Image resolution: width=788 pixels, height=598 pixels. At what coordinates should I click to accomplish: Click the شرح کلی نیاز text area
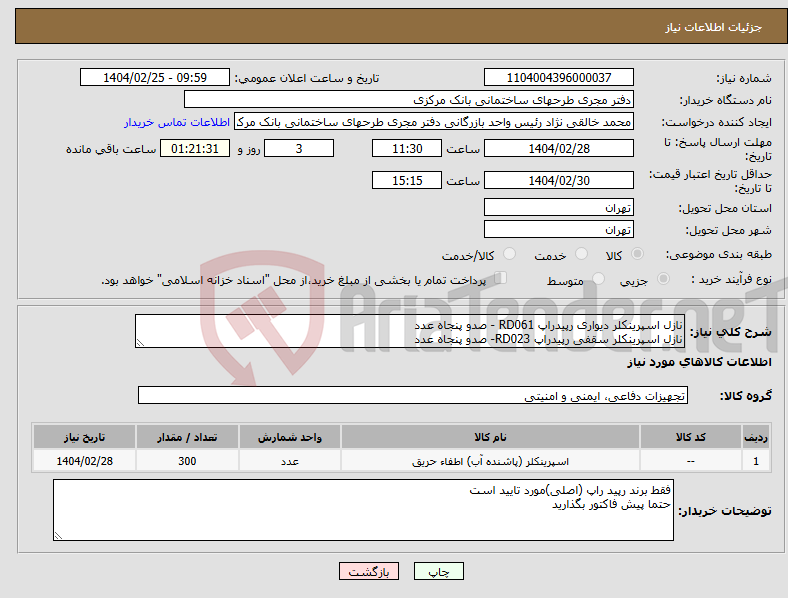click(x=410, y=331)
